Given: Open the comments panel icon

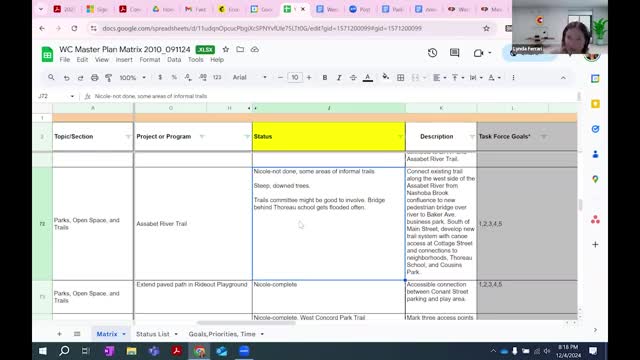Looking at the screenshot, I should [x=454, y=53].
